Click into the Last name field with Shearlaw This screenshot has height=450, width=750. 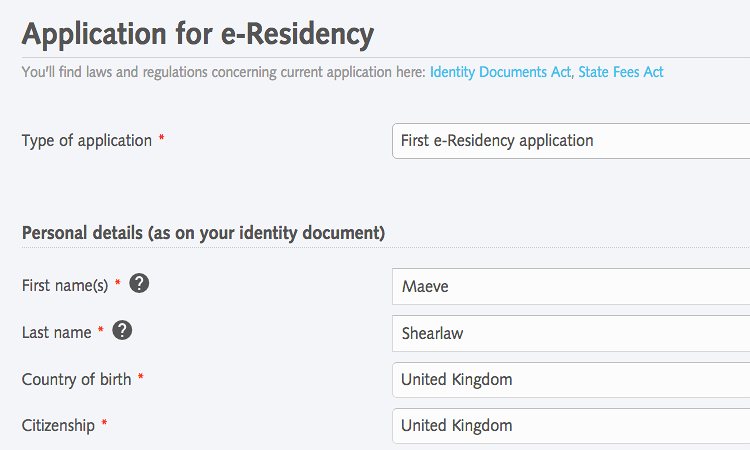[x=570, y=334]
